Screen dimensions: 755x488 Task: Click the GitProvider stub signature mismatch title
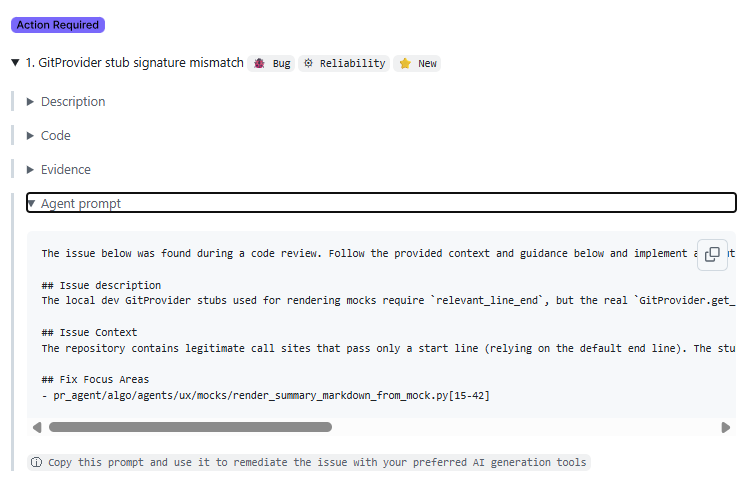click(x=134, y=63)
